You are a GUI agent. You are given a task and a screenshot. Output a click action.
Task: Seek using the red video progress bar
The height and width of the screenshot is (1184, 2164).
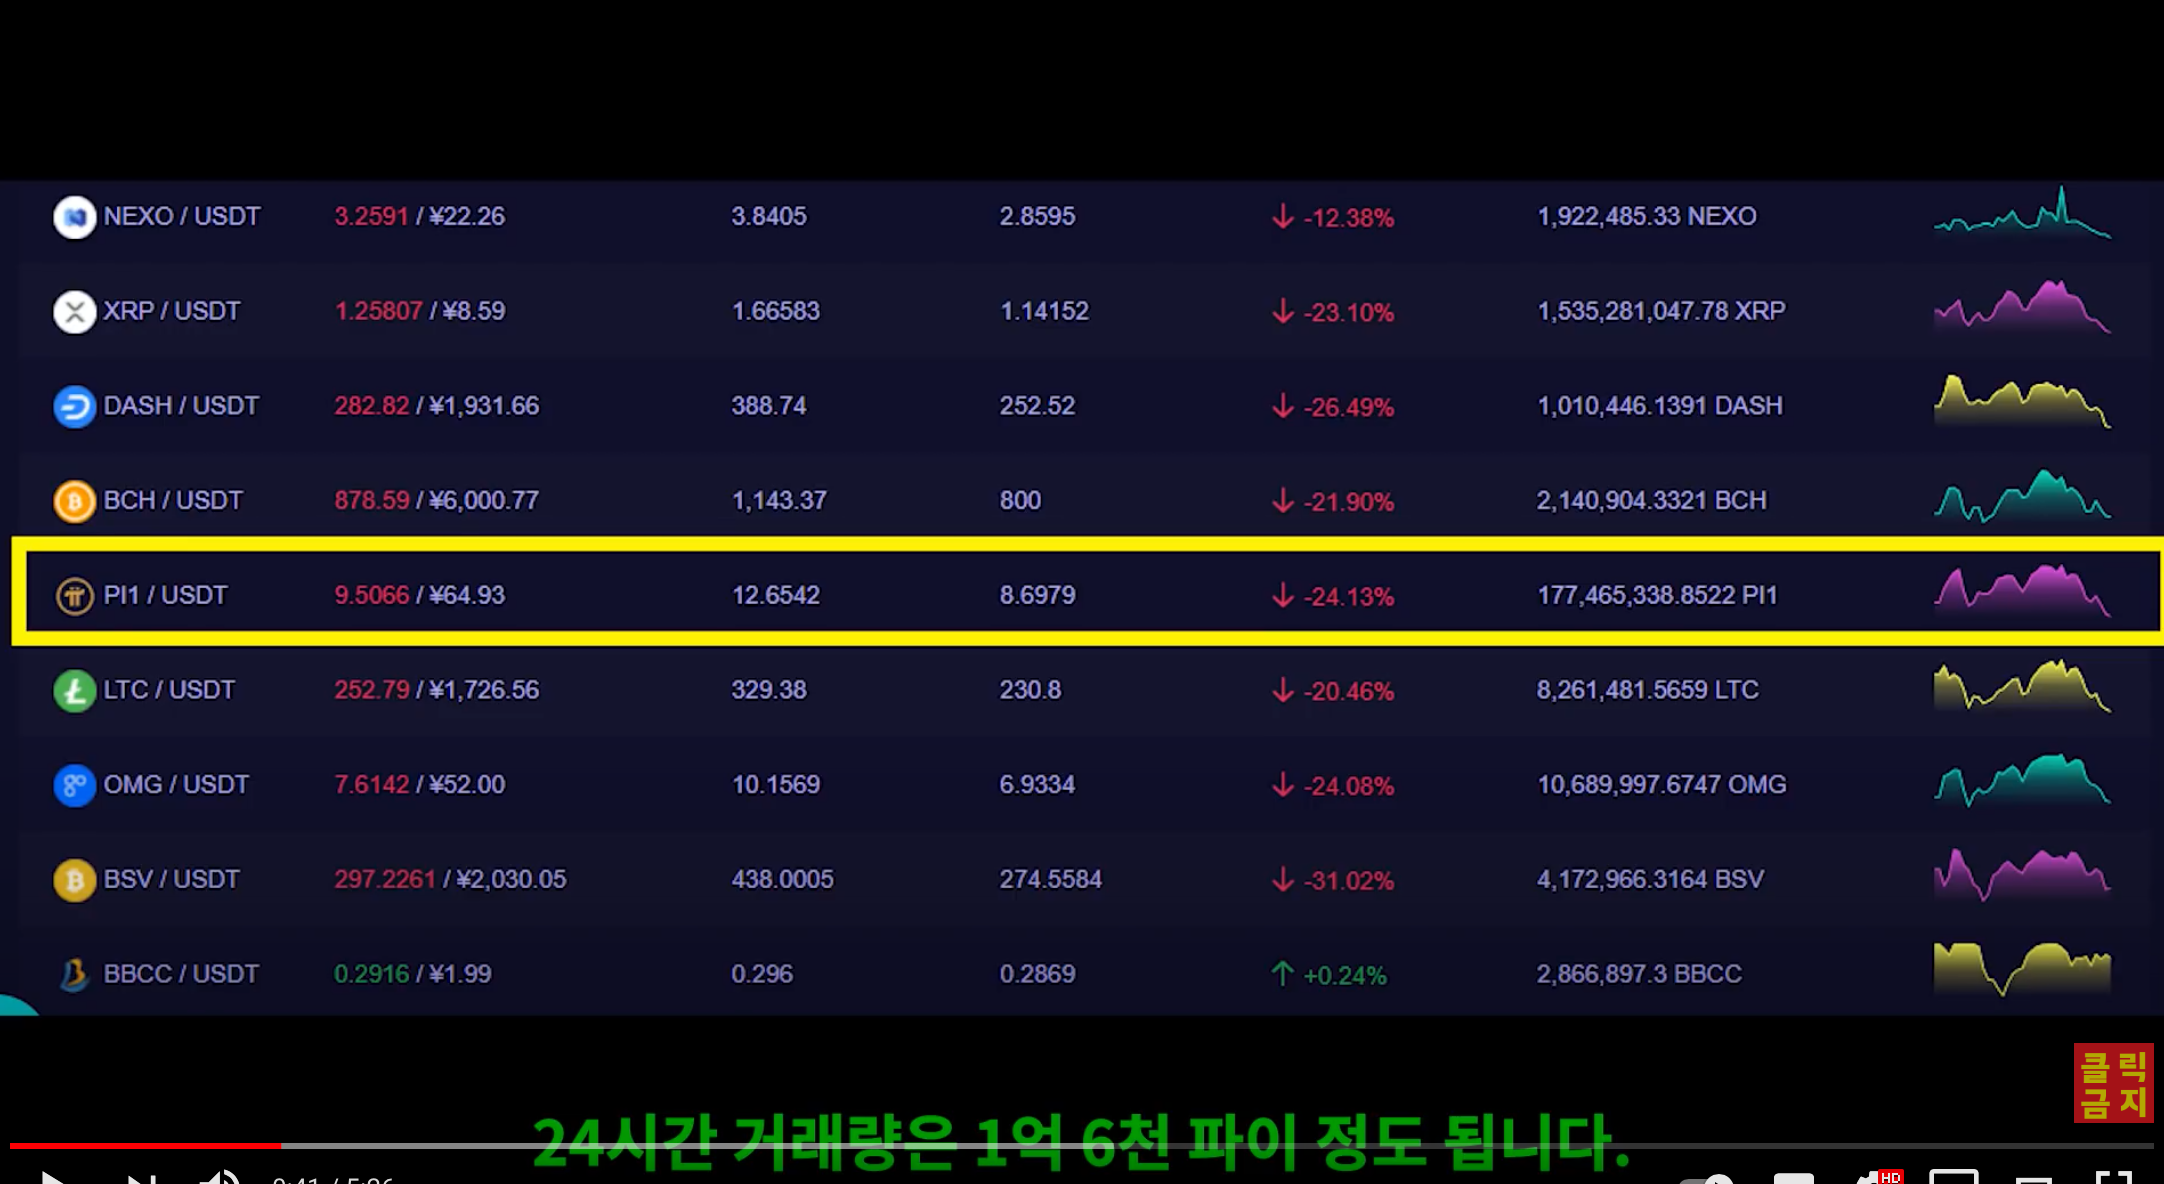(145, 1146)
